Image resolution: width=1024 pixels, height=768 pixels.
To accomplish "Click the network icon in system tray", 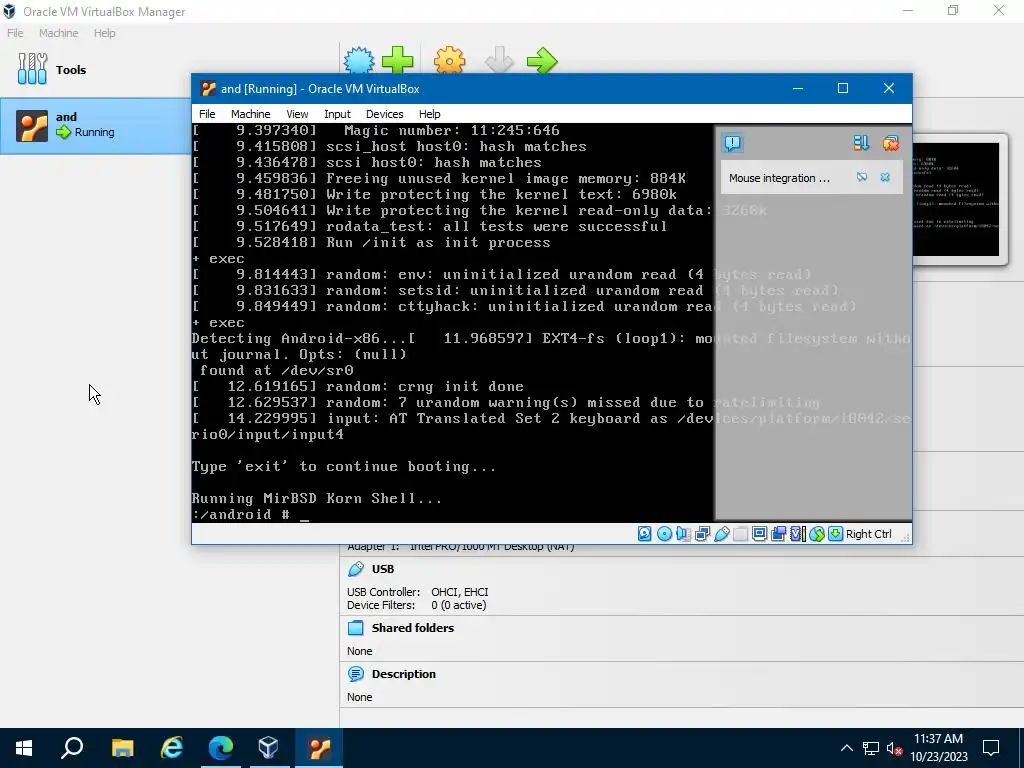I will pyautogui.click(x=871, y=748).
